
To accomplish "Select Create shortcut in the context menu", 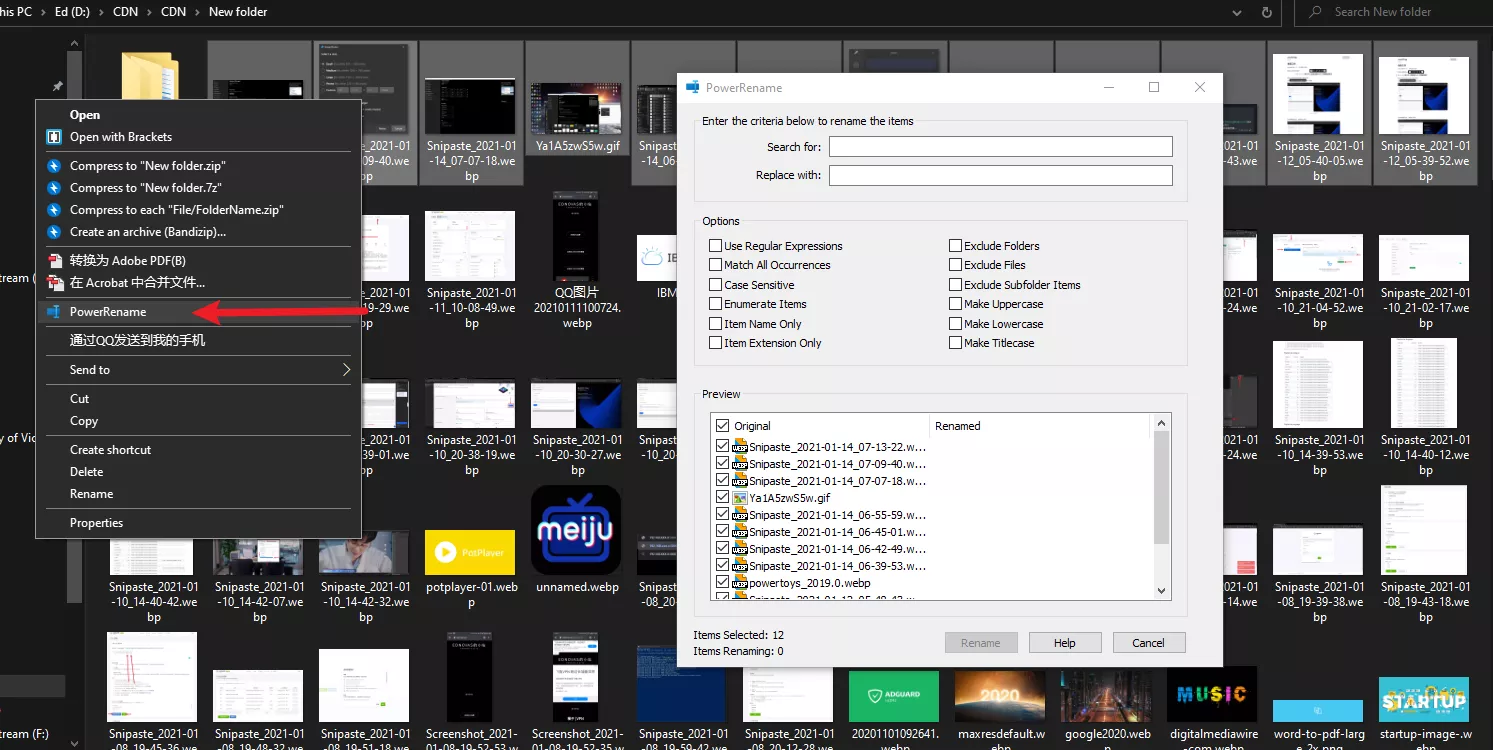I will coord(110,450).
